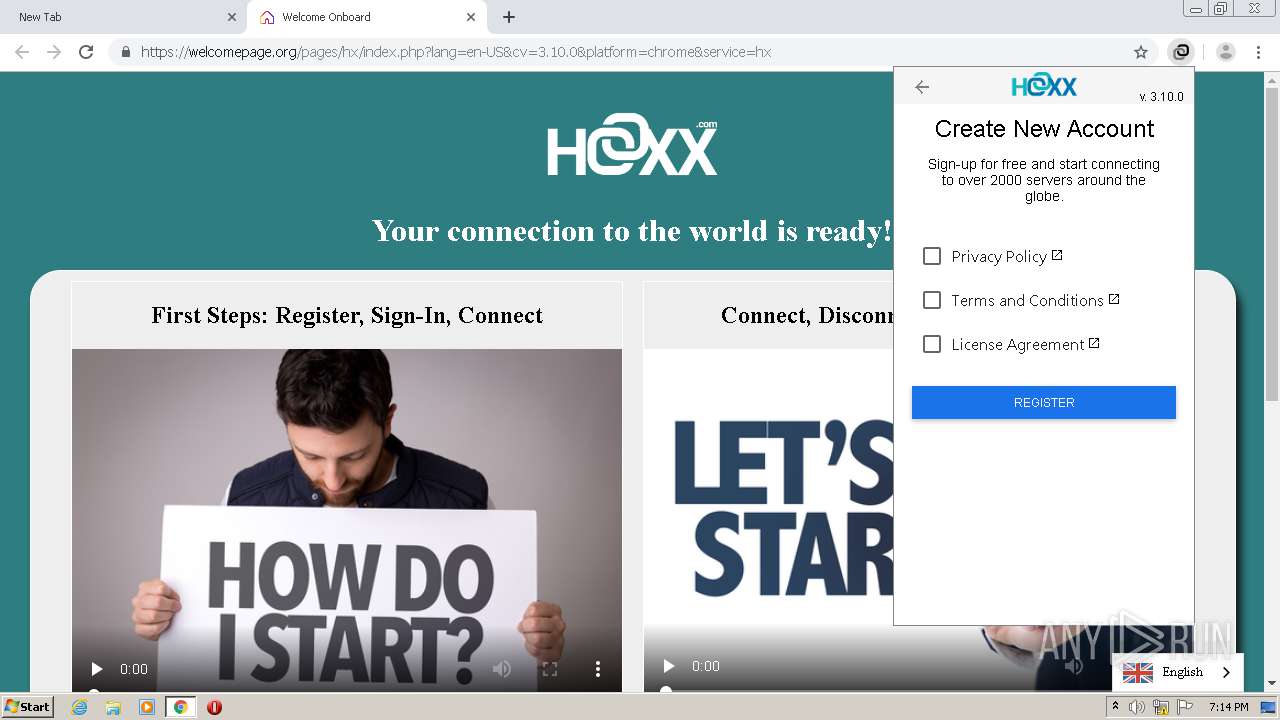This screenshot has height=720, width=1280.
Task: Tick the Terms and Conditions checkbox
Action: [932, 300]
